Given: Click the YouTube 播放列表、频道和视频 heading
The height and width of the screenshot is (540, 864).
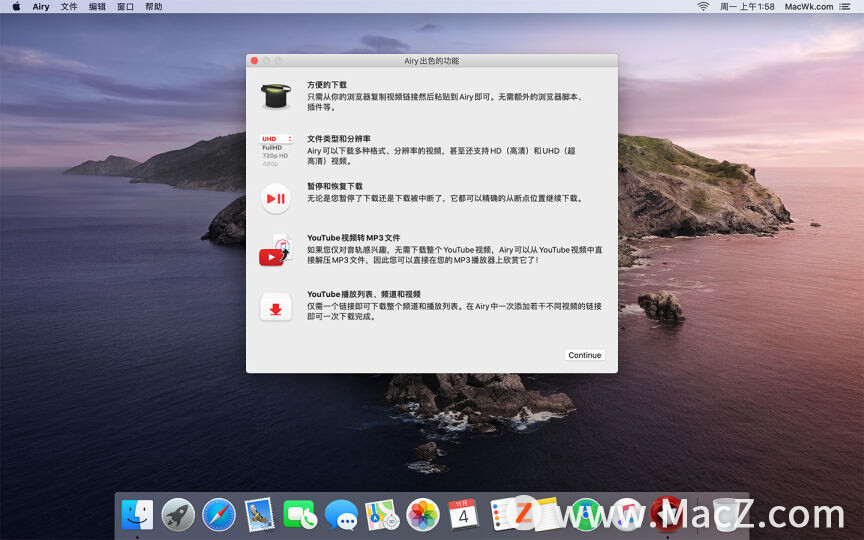Looking at the screenshot, I should (364, 294).
